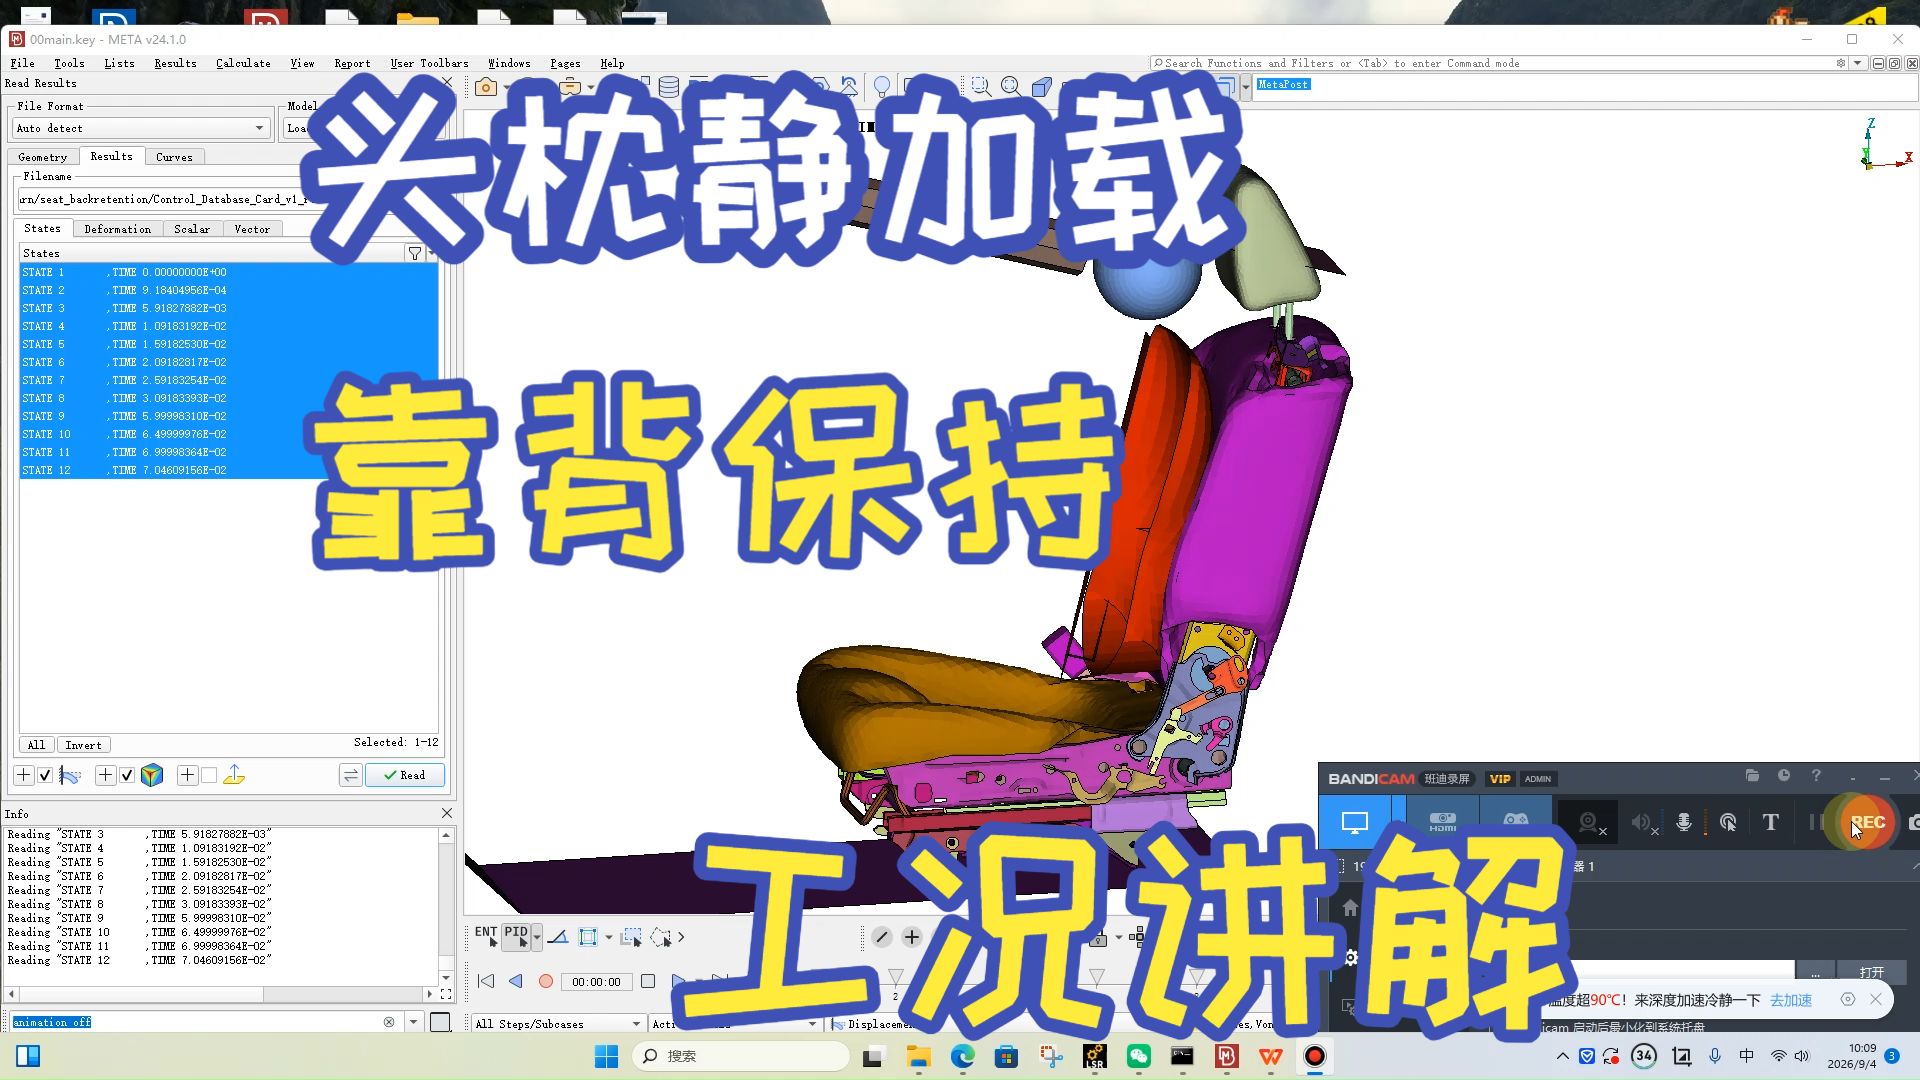Image resolution: width=1920 pixels, height=1080 pixels.
Task: Click plus button before vector checkbox
Action: 187,775
